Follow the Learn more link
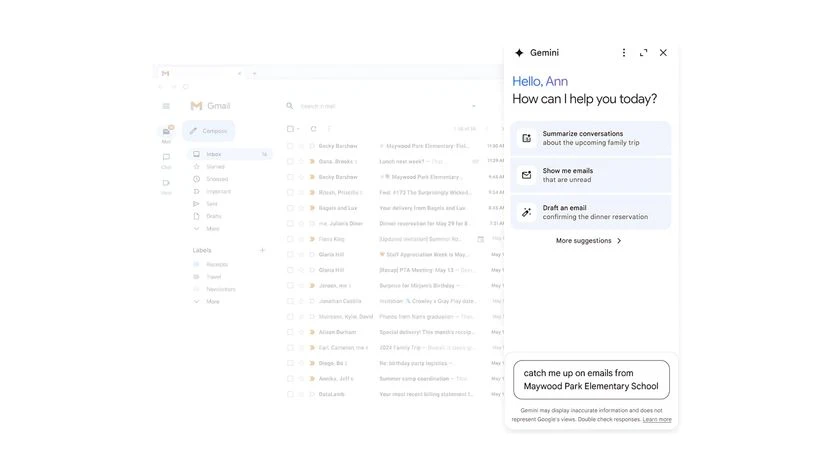 coord(657,419)
